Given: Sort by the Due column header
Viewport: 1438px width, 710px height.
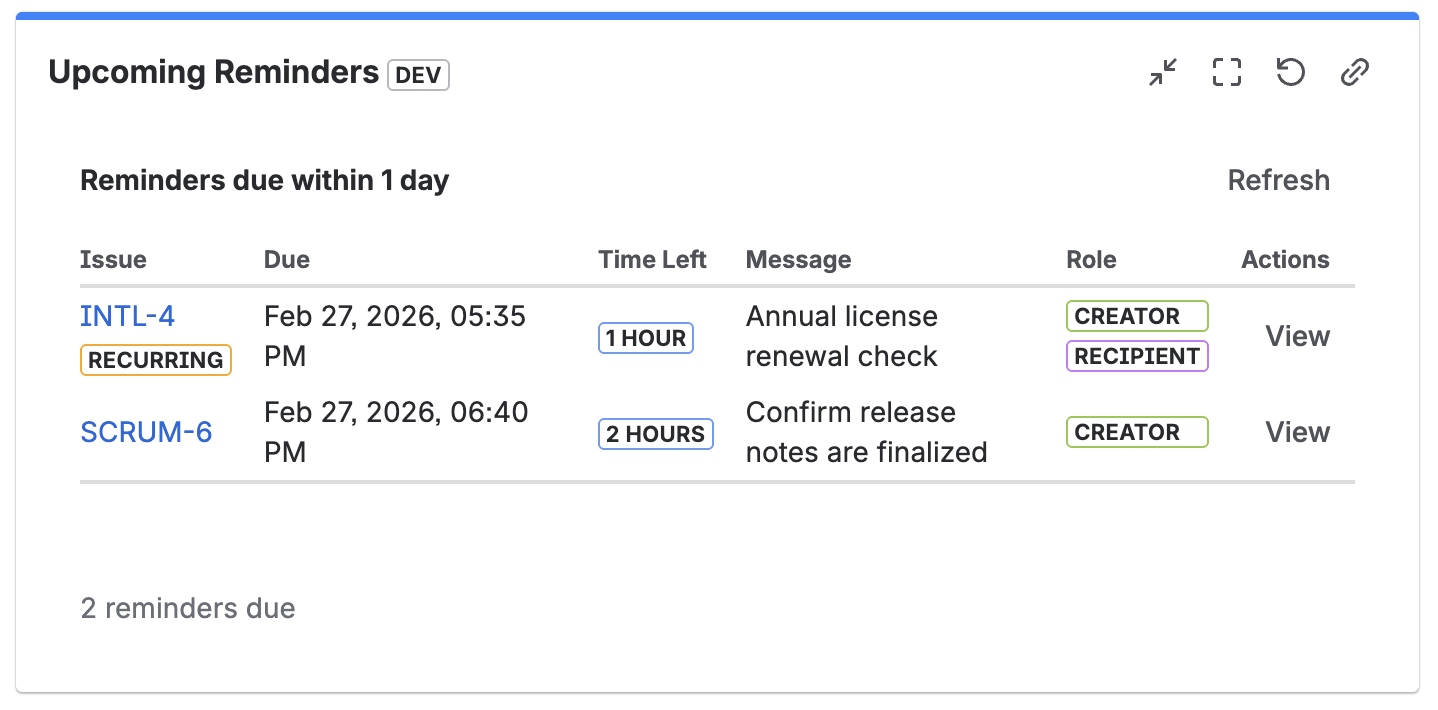Looking at the screenshot, I should click(x=286, y=259).
